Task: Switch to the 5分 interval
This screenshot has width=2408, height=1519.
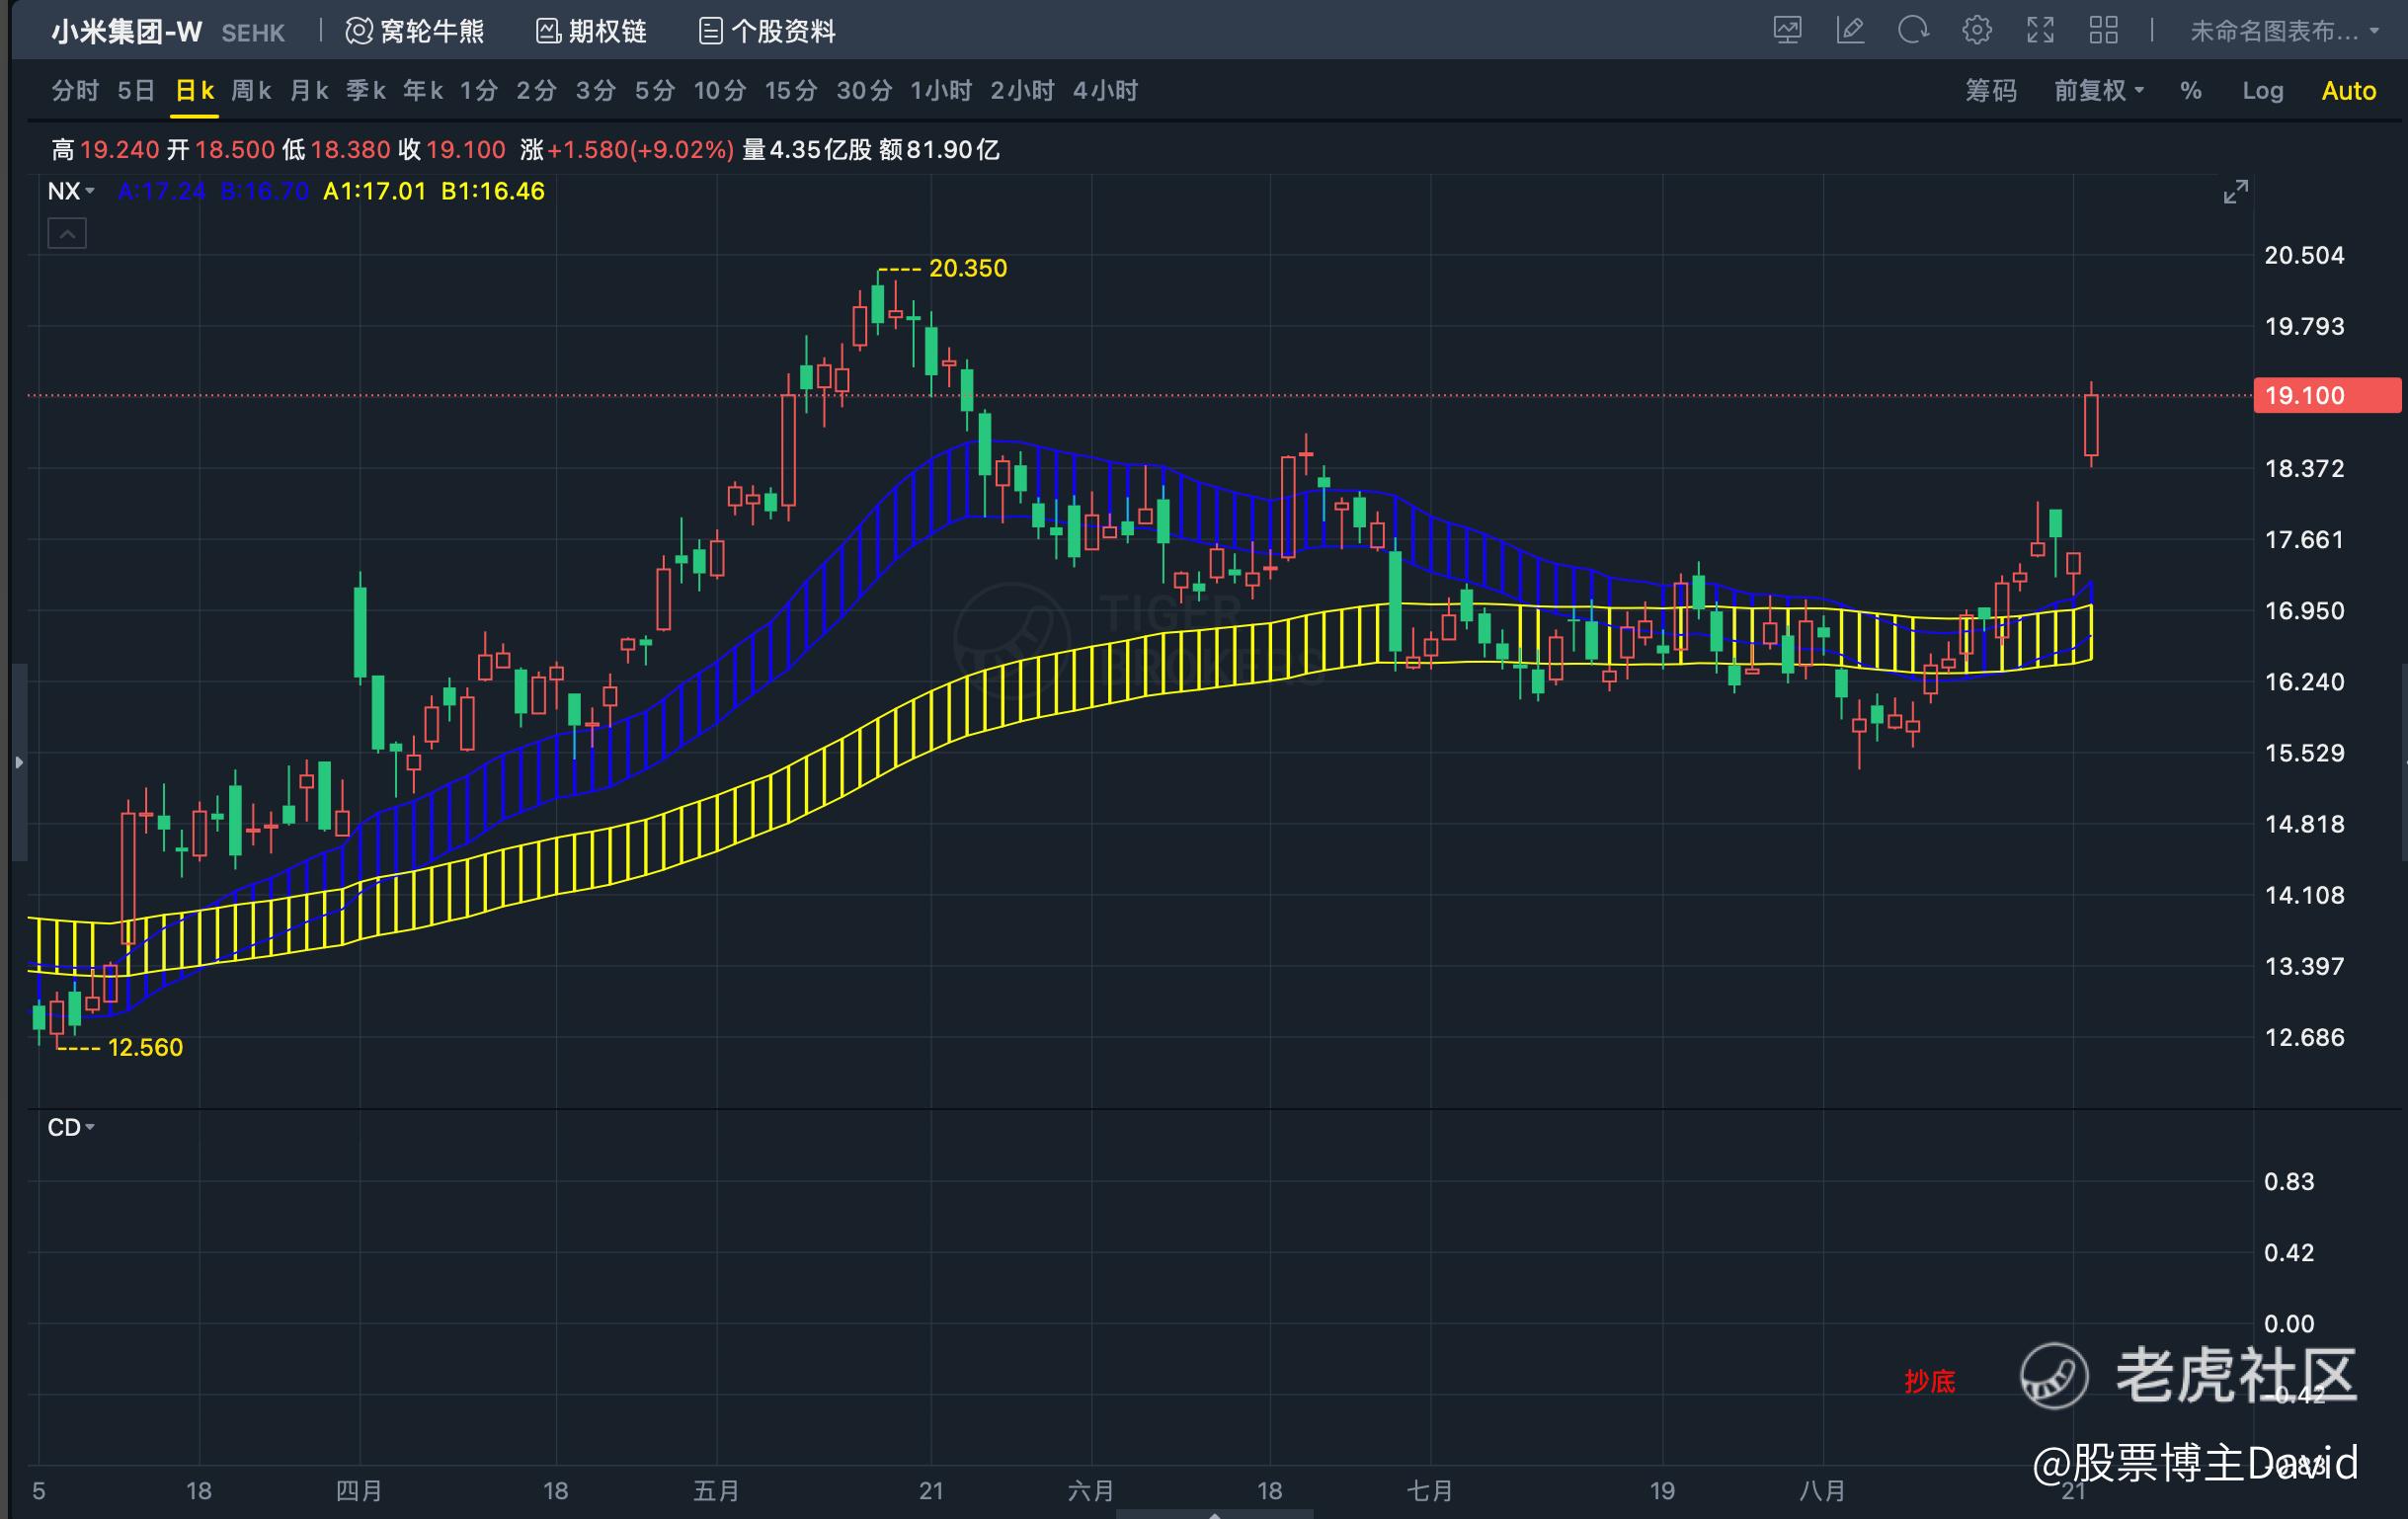Action: pyautogui.click(x=655, y=91)
